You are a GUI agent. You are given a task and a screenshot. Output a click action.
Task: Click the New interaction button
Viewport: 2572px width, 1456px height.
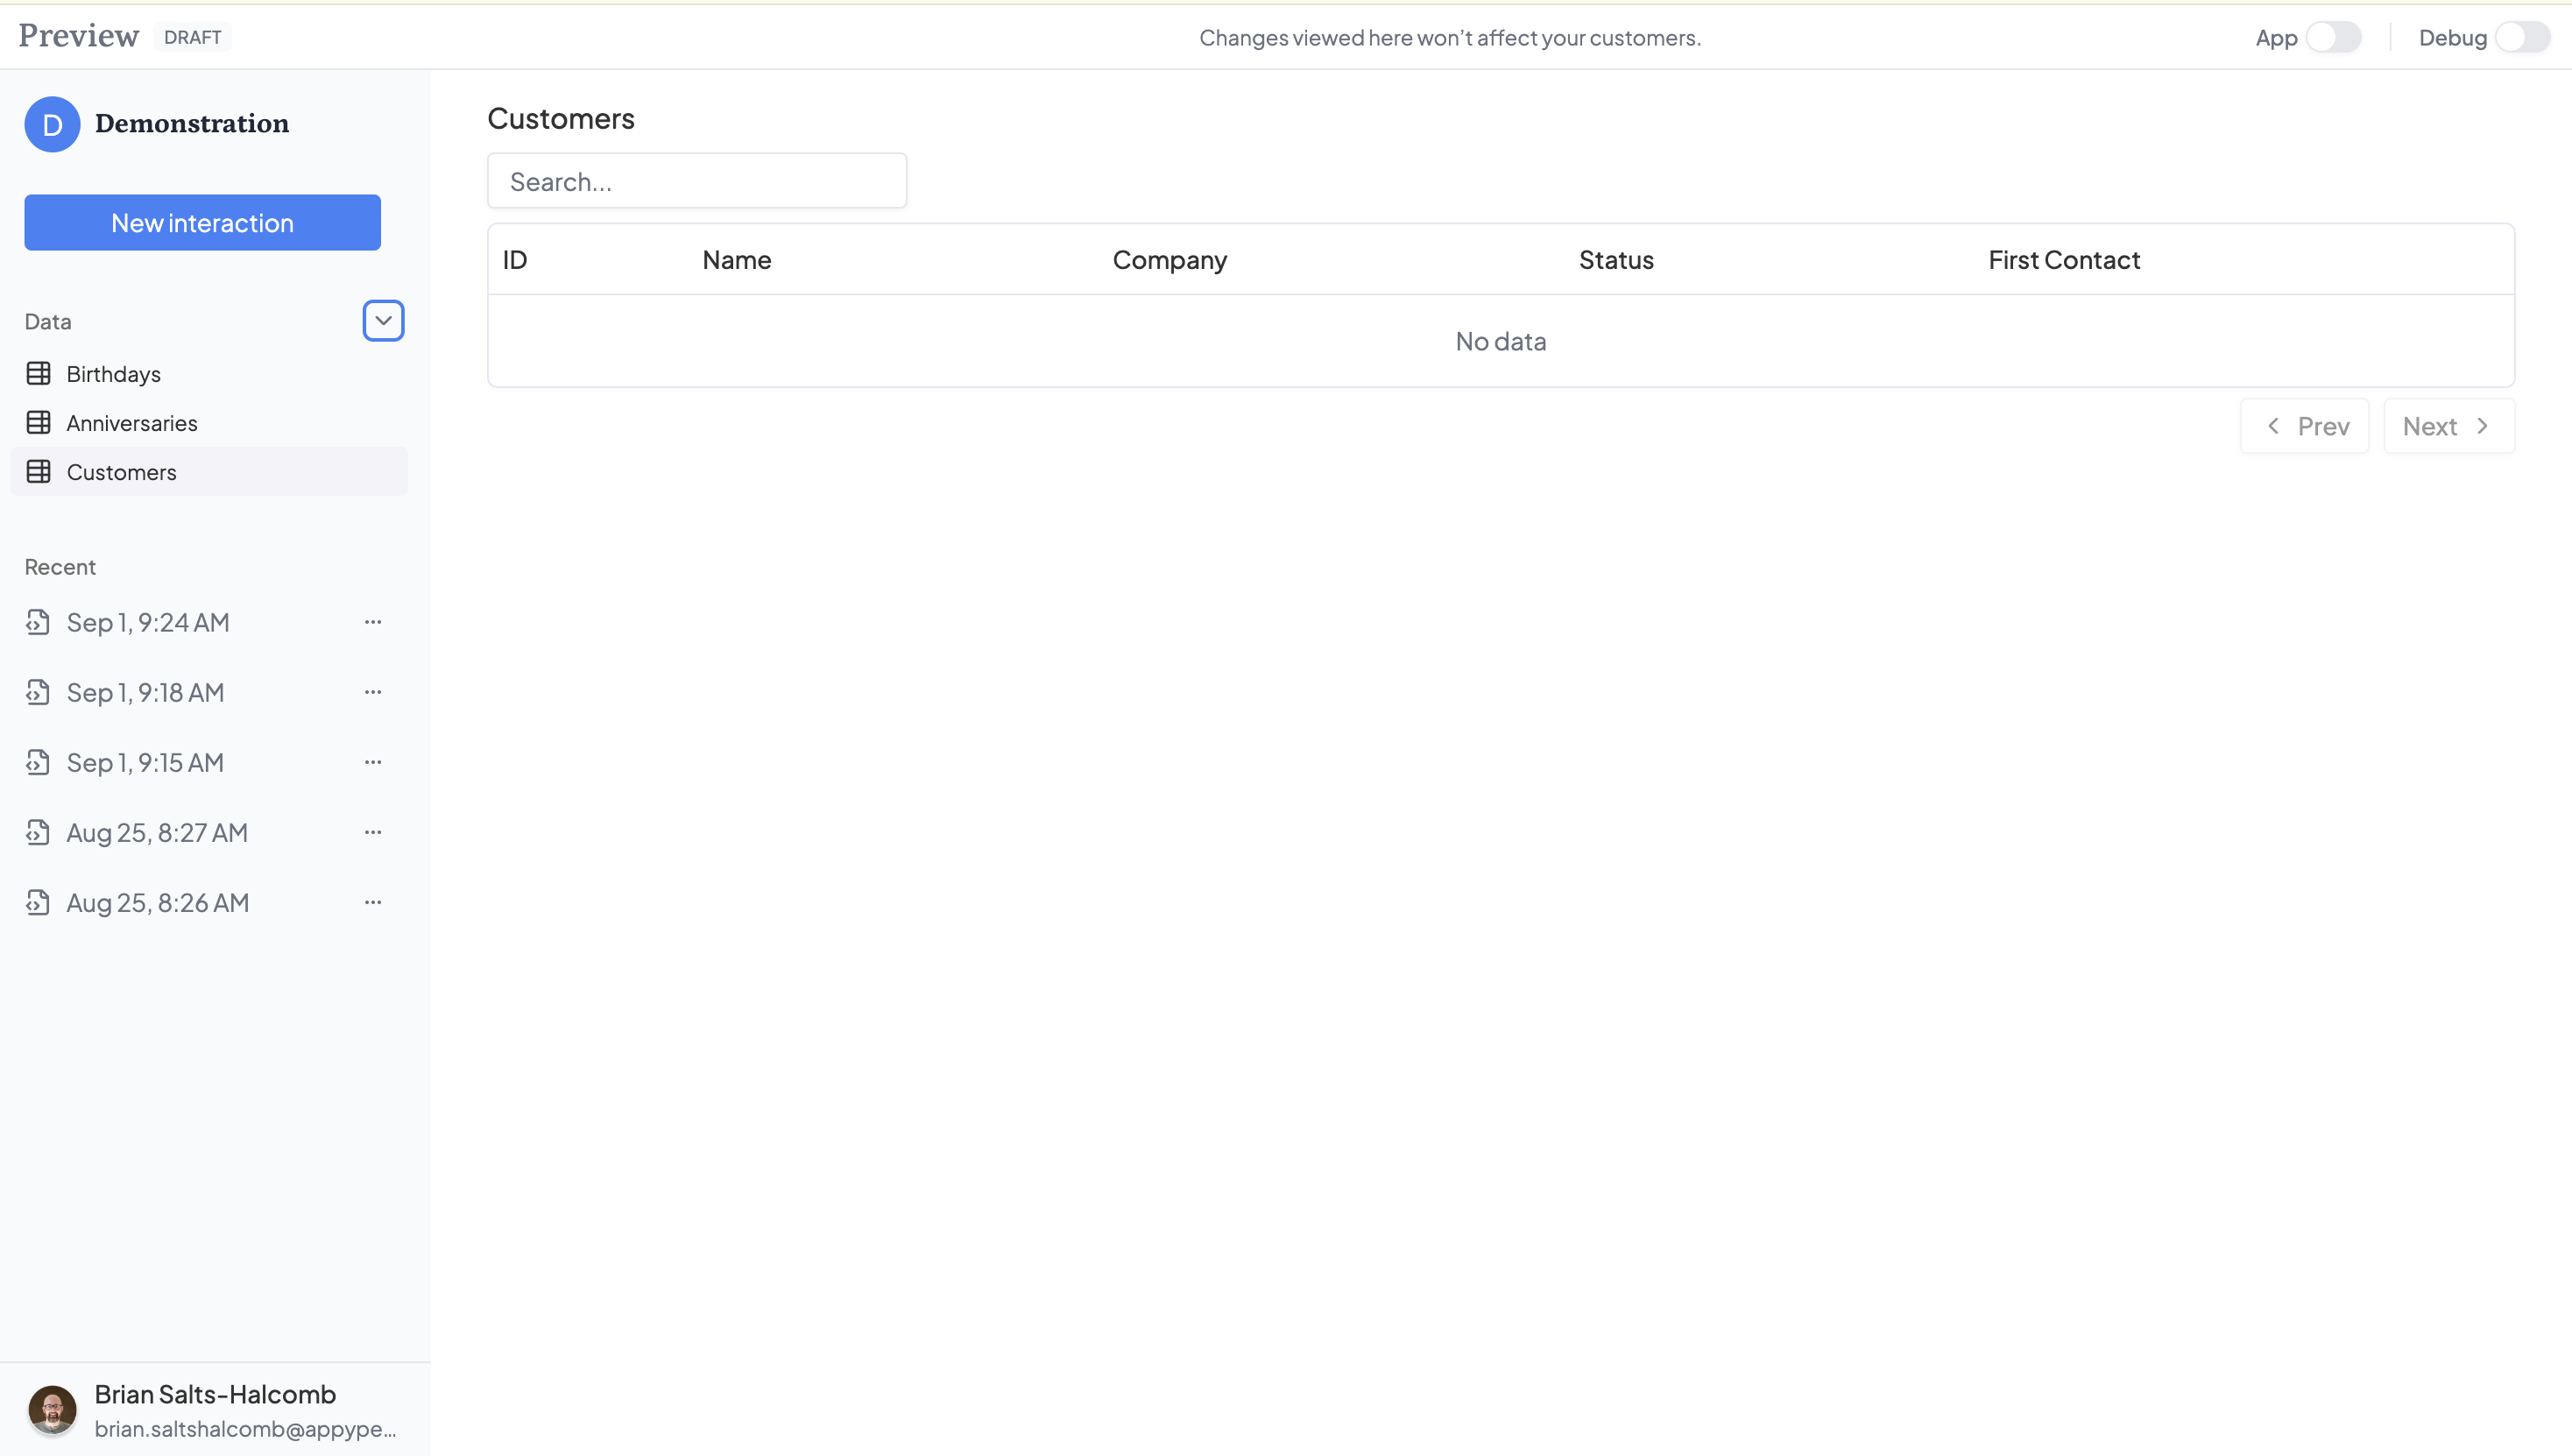[x=202, y=222]
